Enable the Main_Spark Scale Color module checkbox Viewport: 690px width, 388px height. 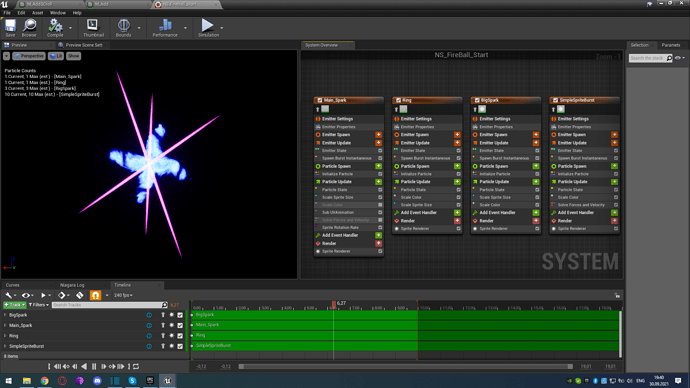380,205
